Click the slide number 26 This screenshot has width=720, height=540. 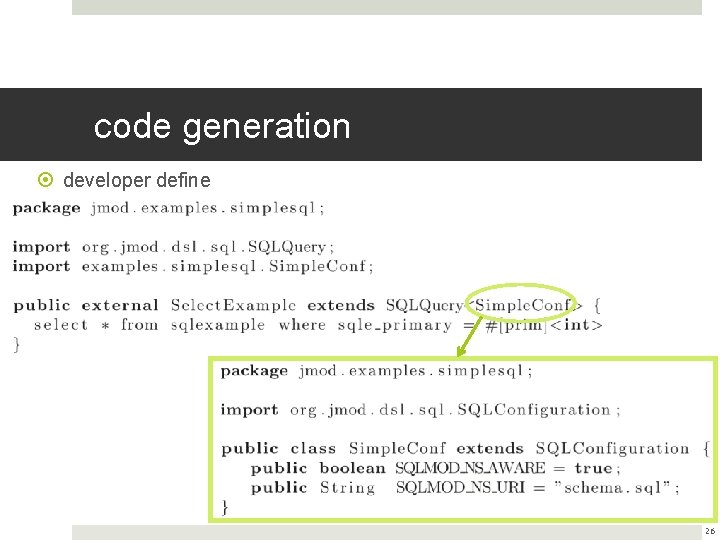(x=709, y=531)
